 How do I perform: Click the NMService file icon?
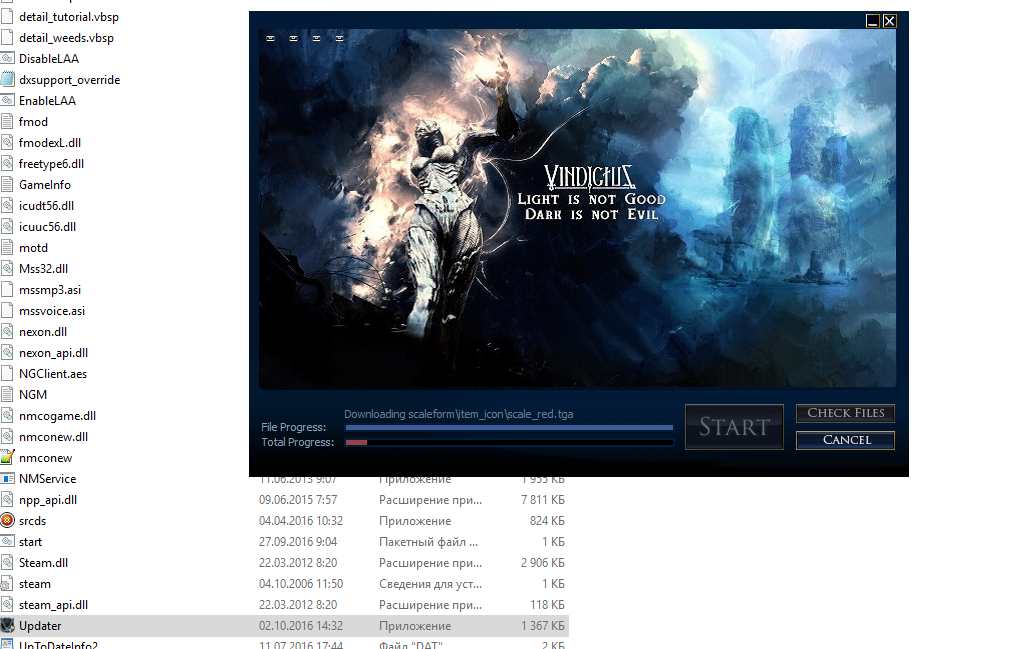[7, 479]
